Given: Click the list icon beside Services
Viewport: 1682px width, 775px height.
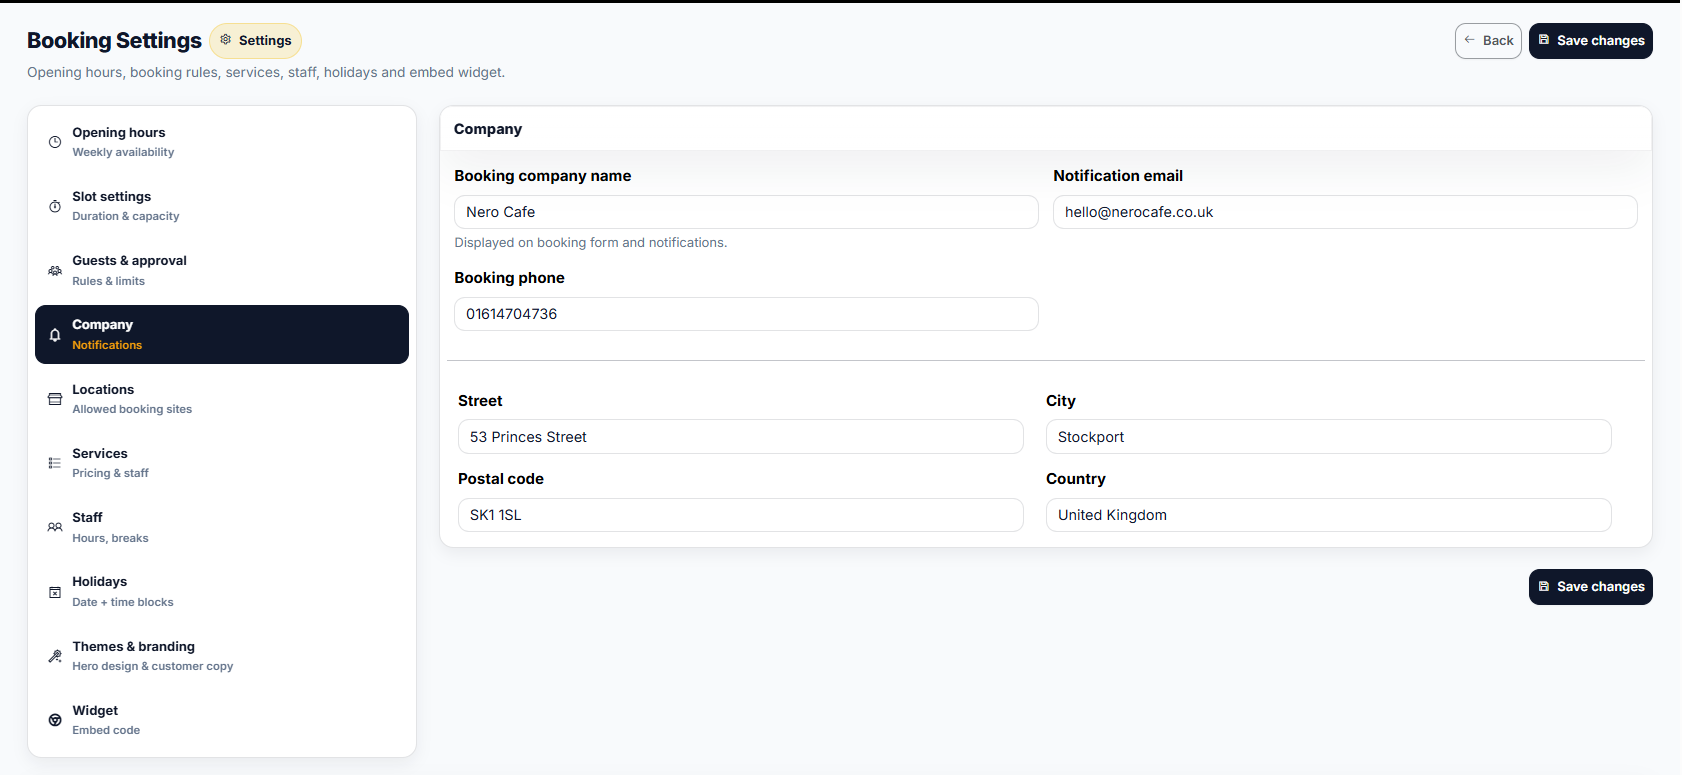Looking at the screenshot, I should click(55, 463).
